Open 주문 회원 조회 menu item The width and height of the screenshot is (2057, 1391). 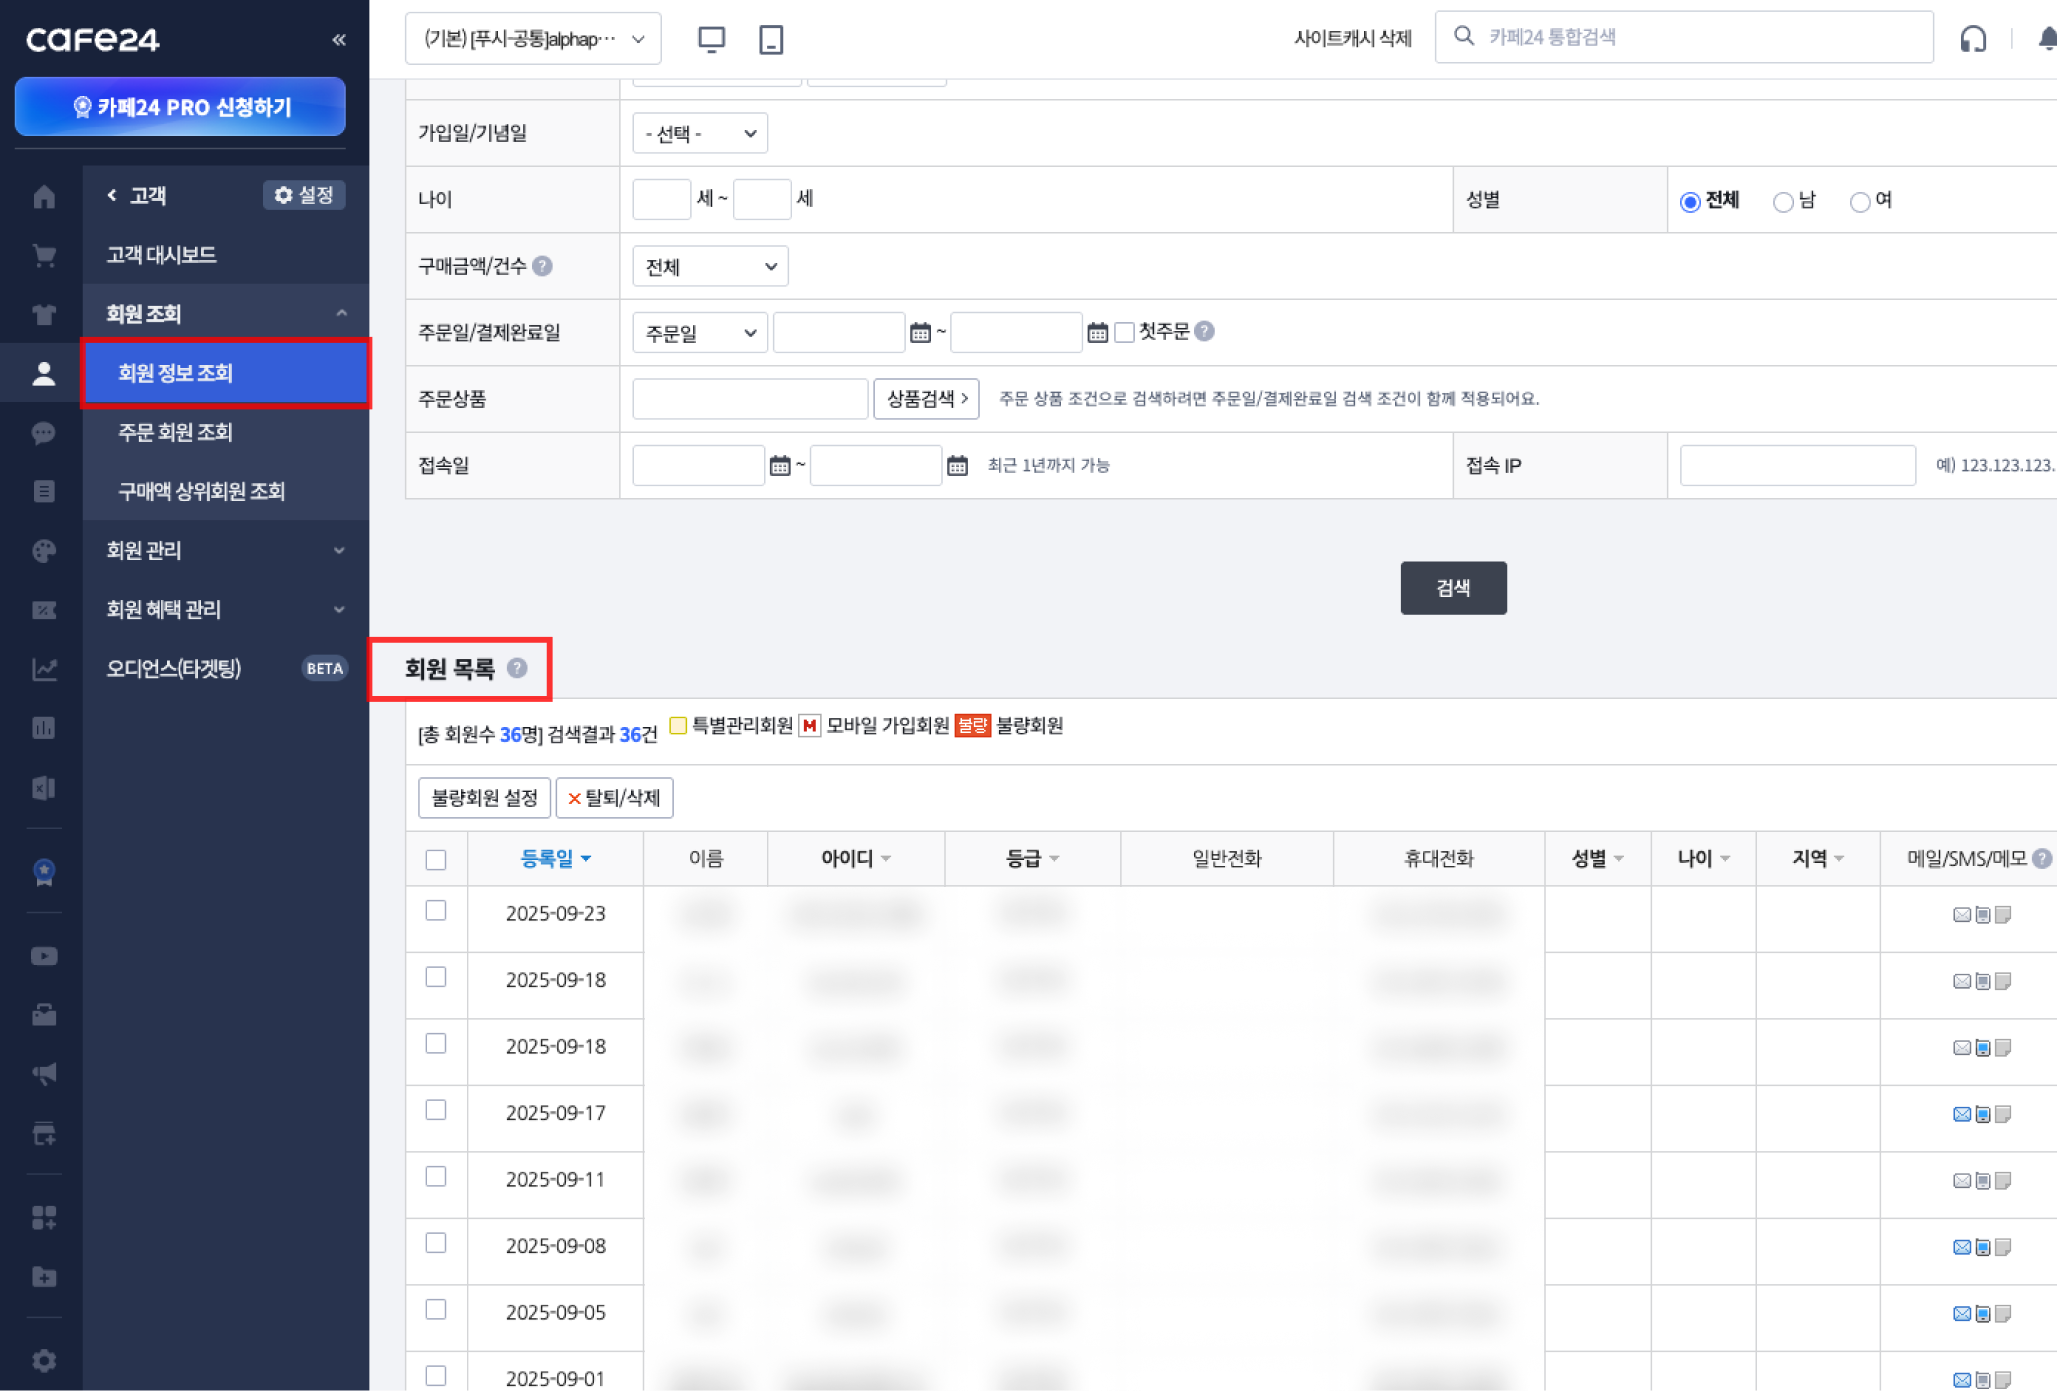[x=175, y=432]
